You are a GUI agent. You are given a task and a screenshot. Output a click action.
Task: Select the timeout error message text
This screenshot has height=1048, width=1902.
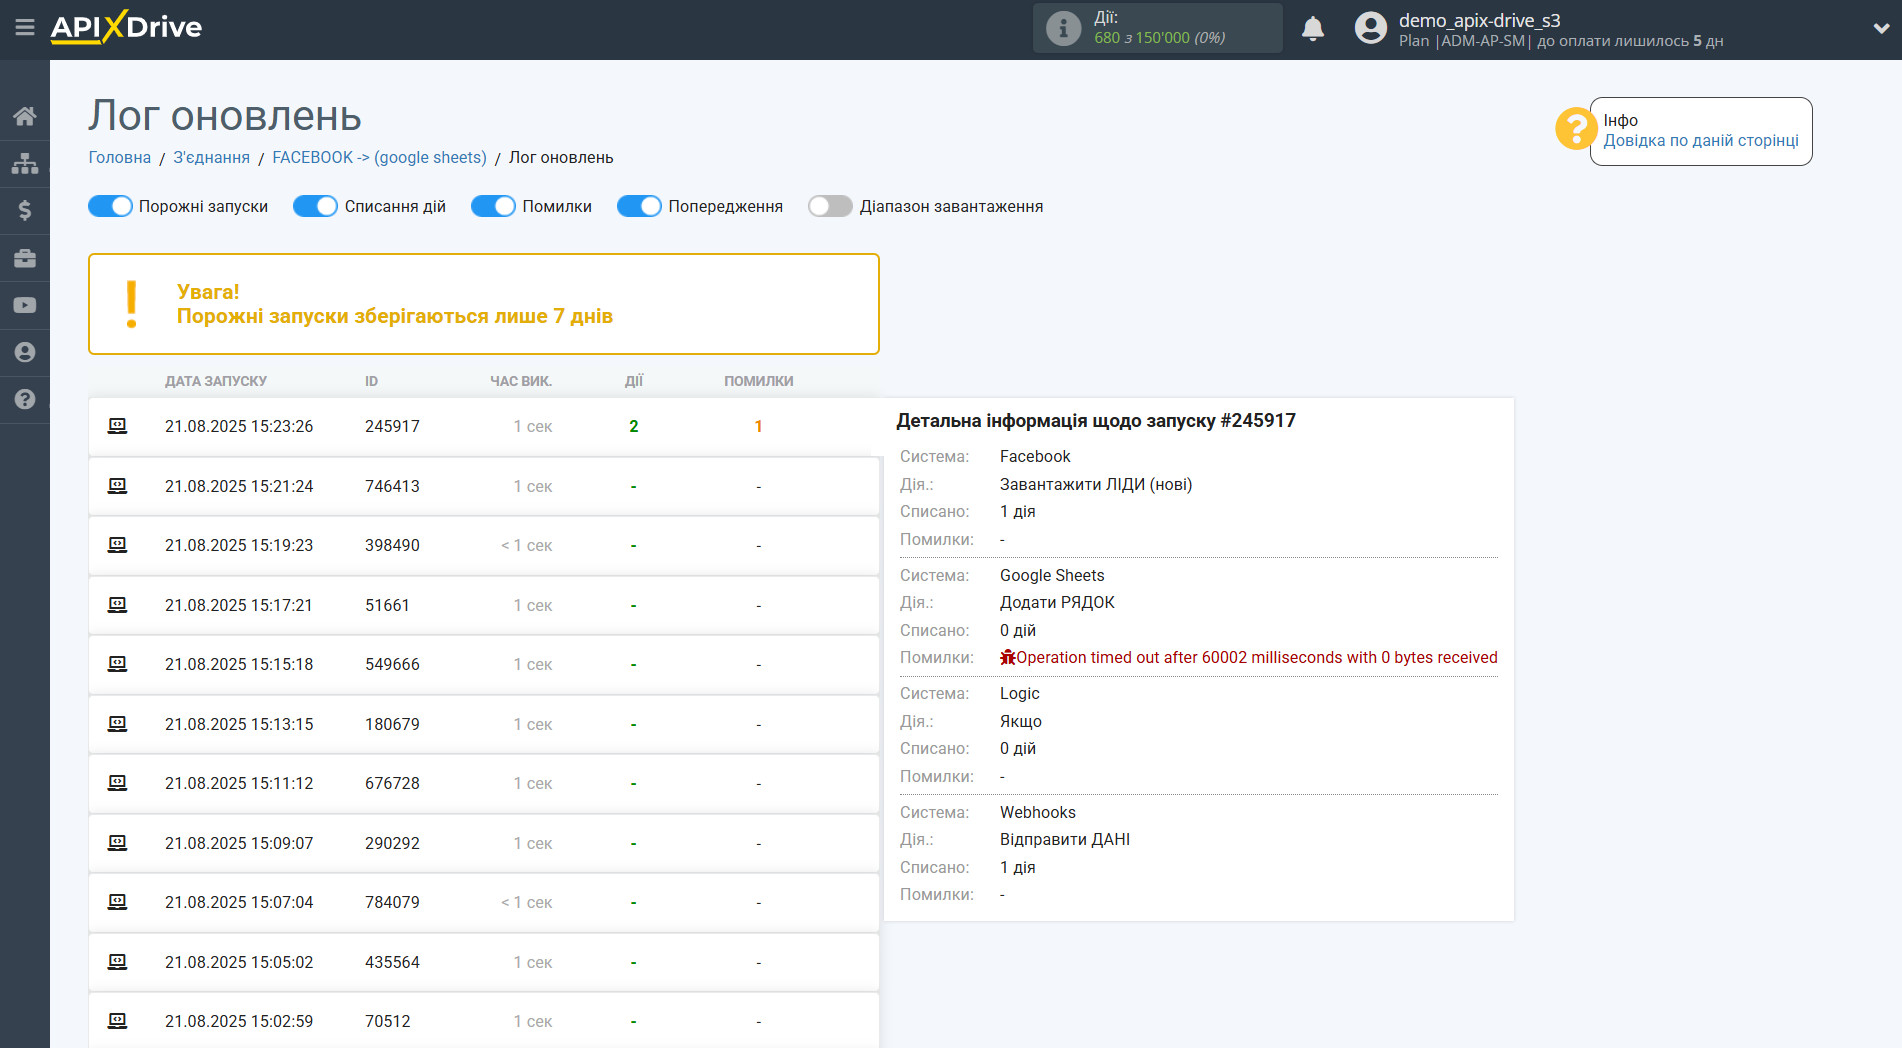tap(1257, 658)
